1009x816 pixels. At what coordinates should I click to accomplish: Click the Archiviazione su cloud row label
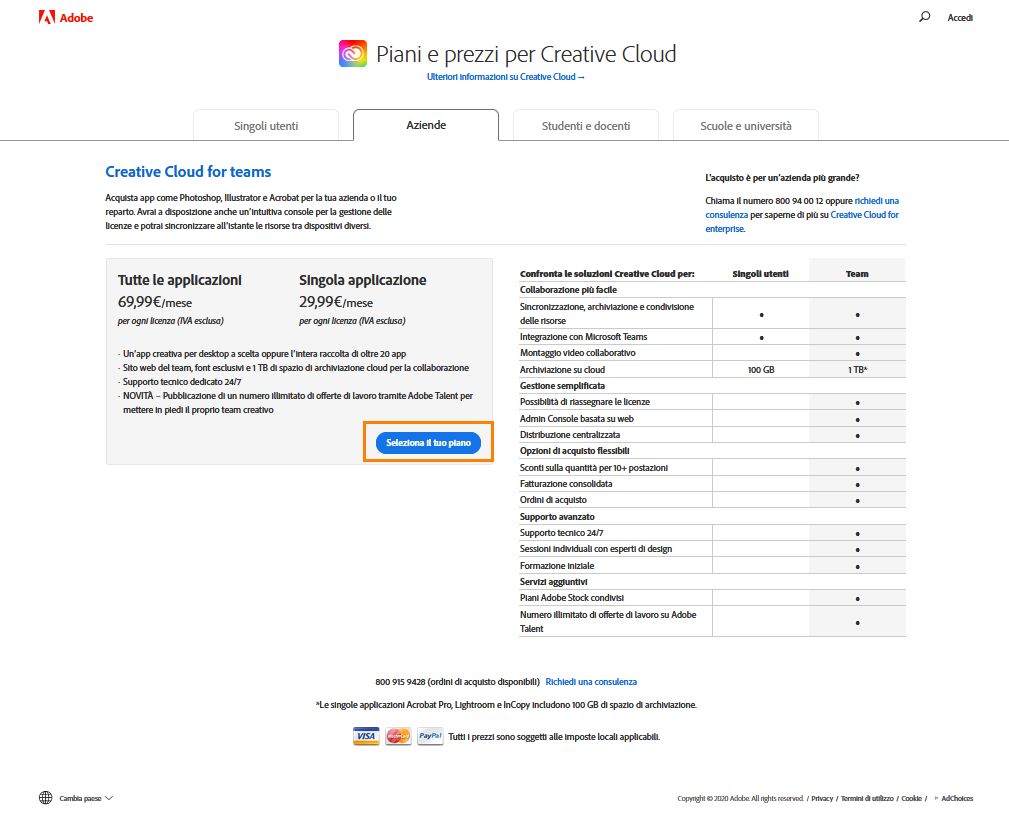pos(562,369)
